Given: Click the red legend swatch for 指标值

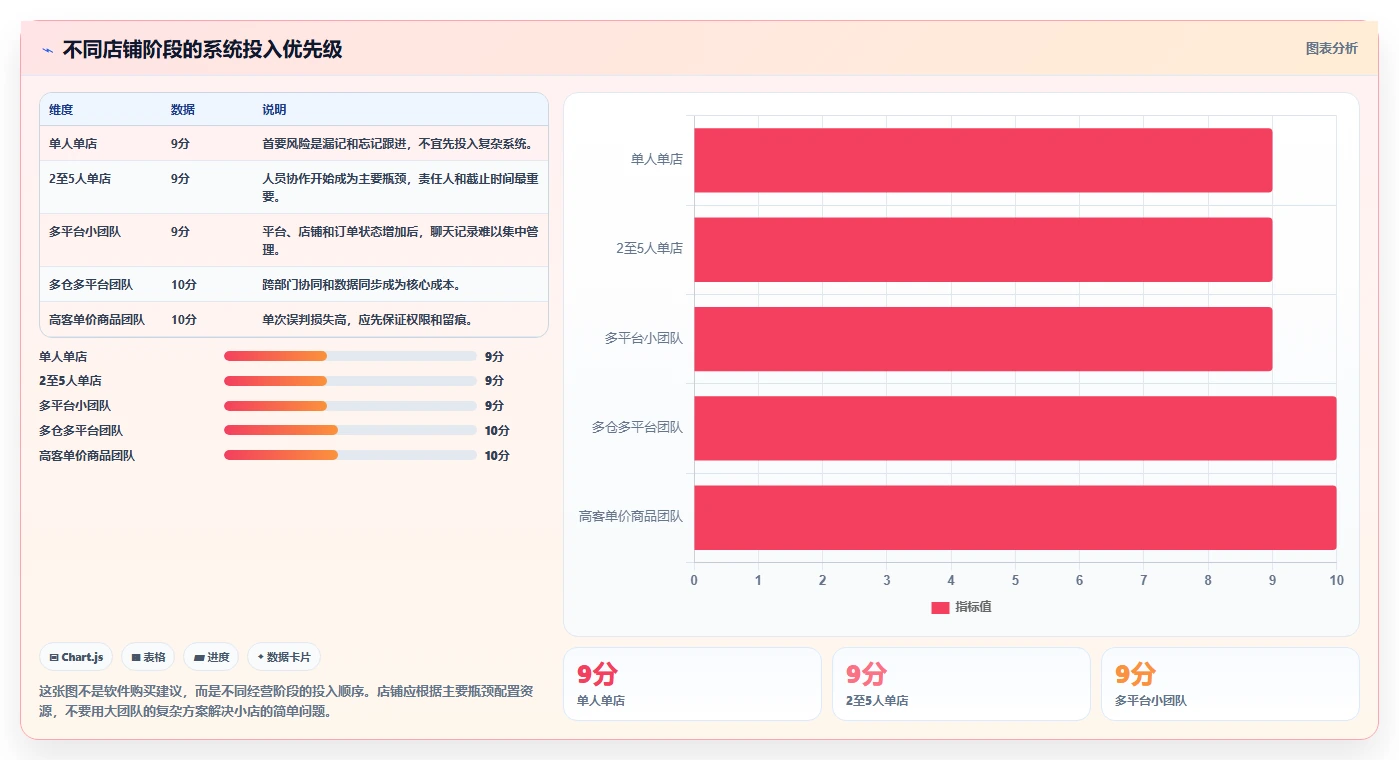Looking at the screenshot, I should click(940, 607).
